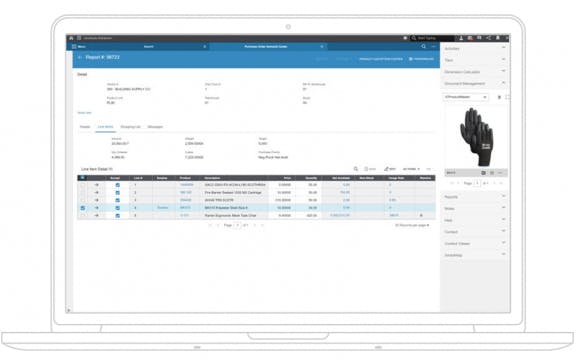576x360 pixels.
Task: Click the trash icon beside document dropdown
Action: click(499, 97)
